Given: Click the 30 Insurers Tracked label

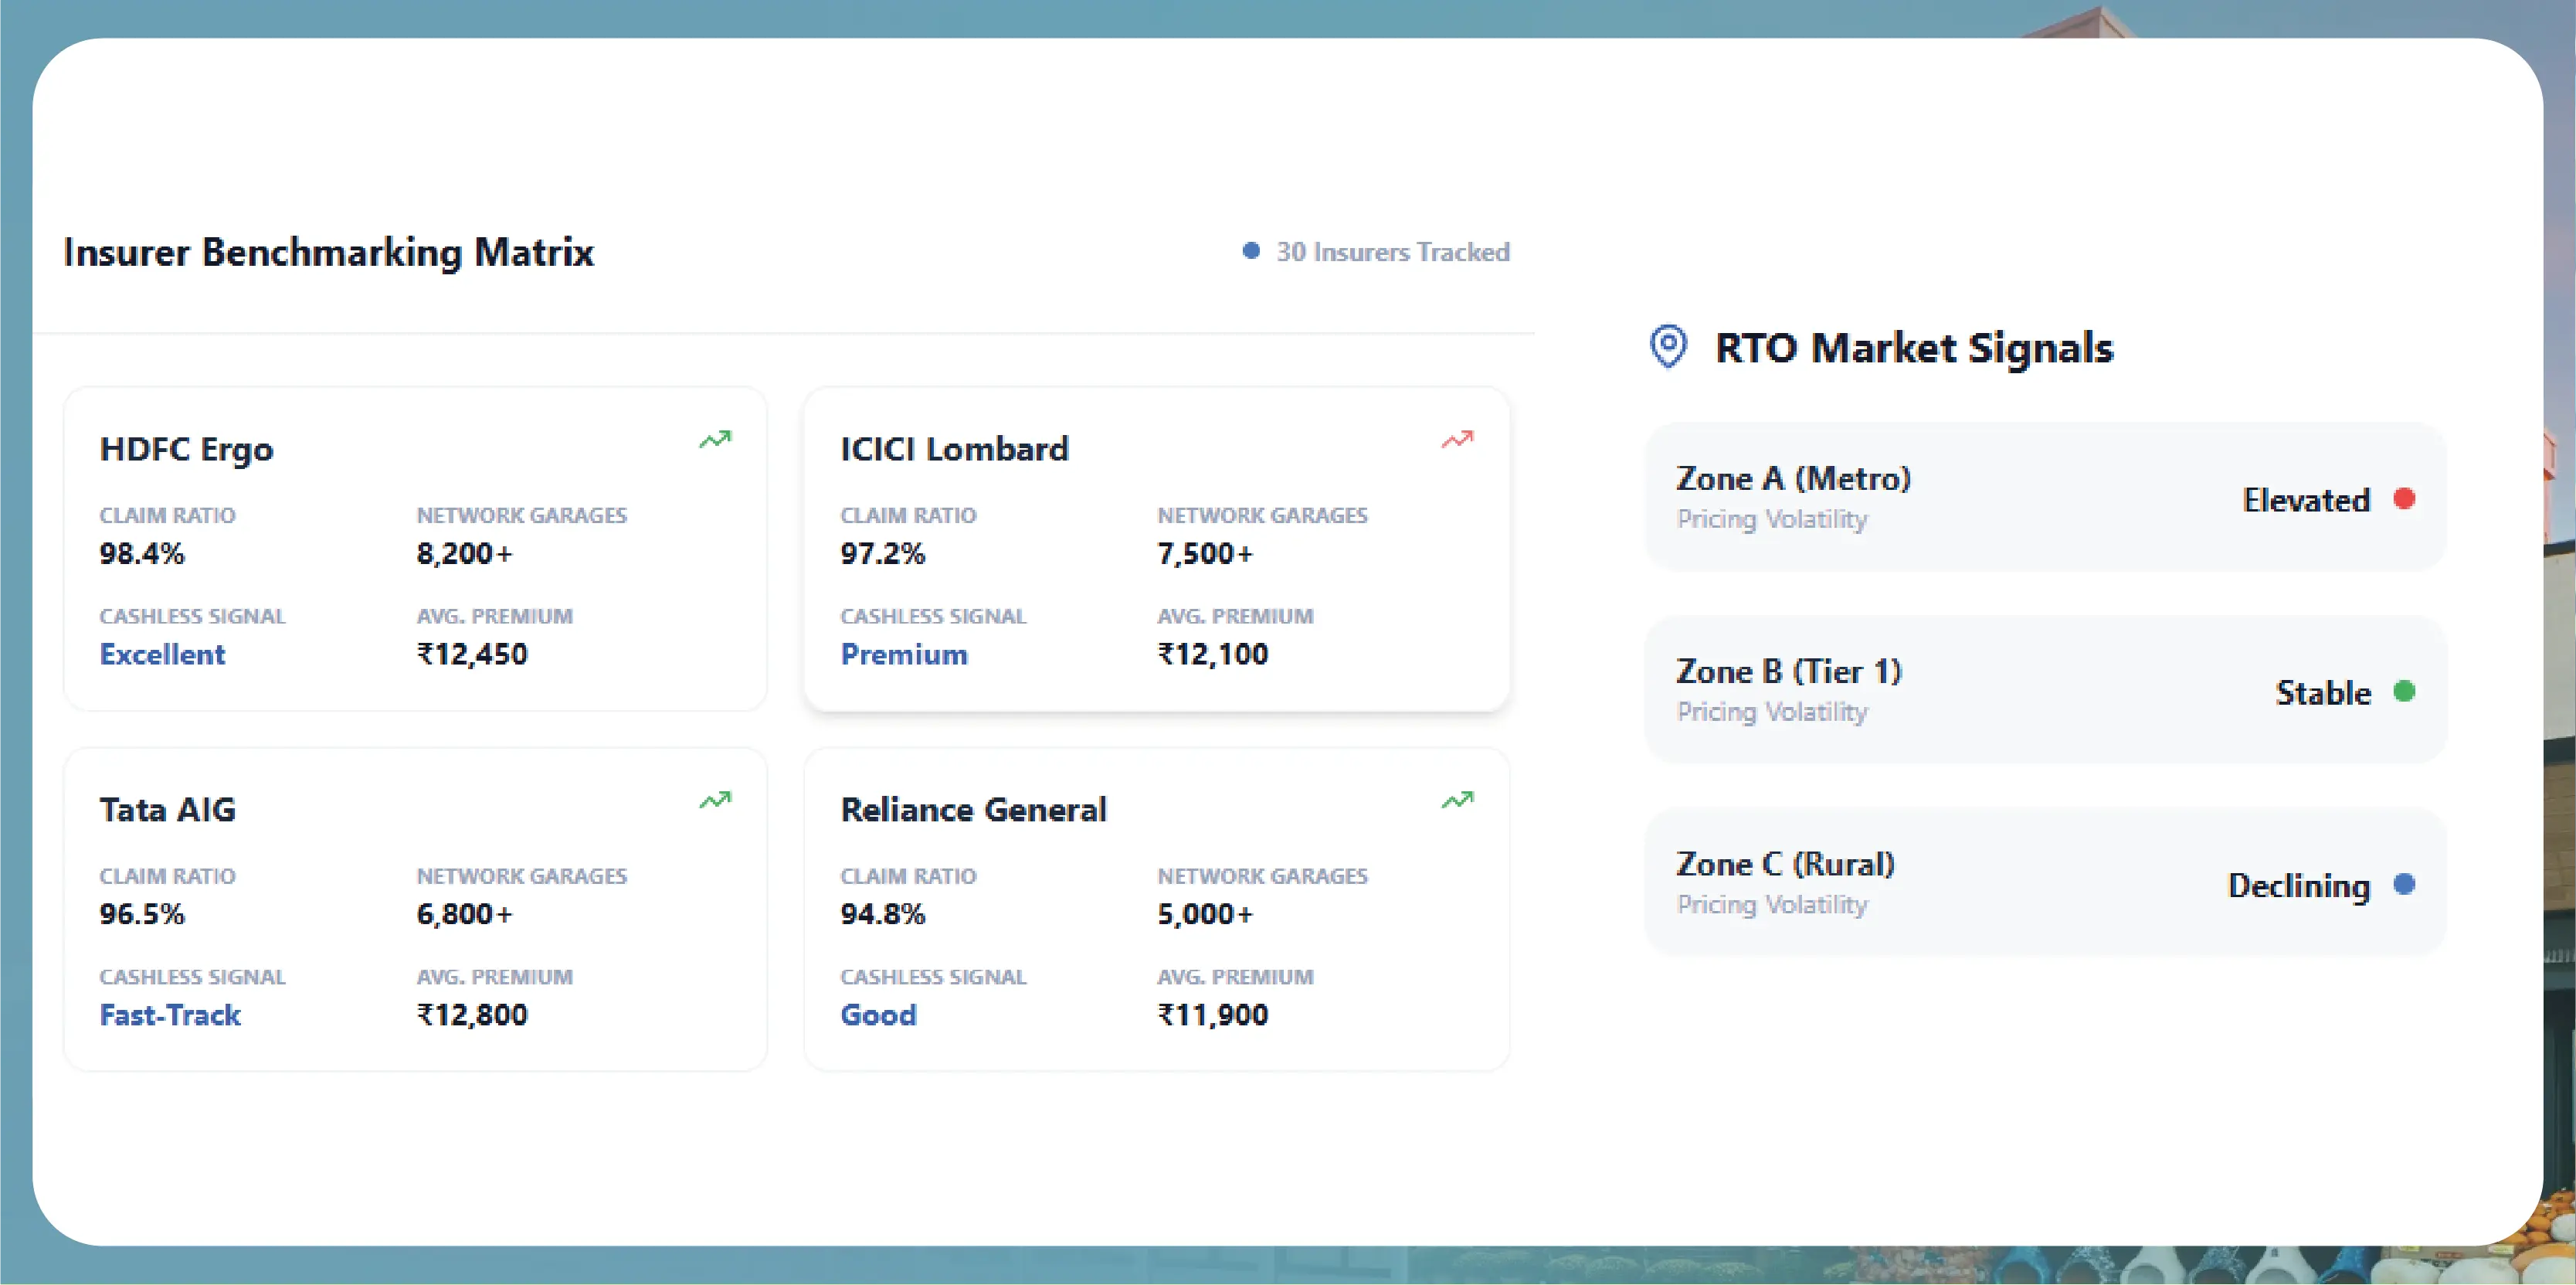Looking at the screenshot, I should pyautogui.click(x=1392, y=252).
